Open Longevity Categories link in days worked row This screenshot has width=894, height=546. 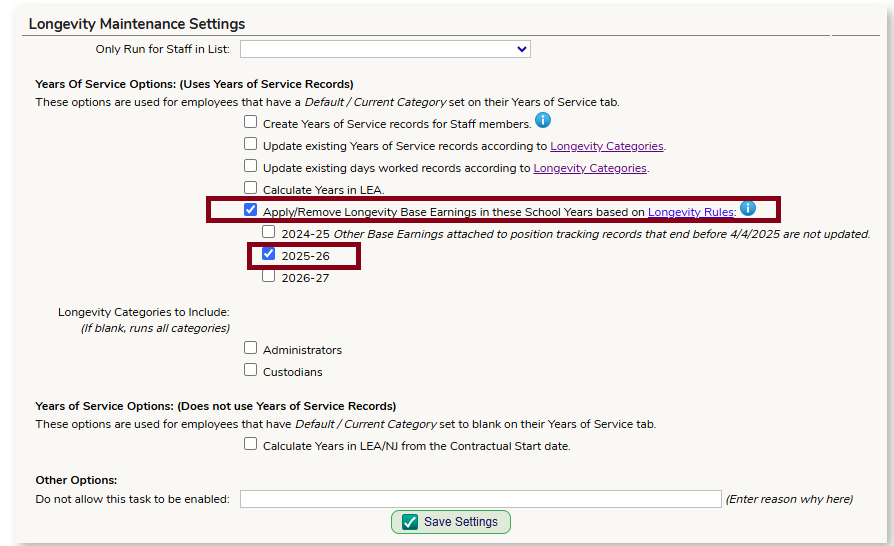(590, 168)
